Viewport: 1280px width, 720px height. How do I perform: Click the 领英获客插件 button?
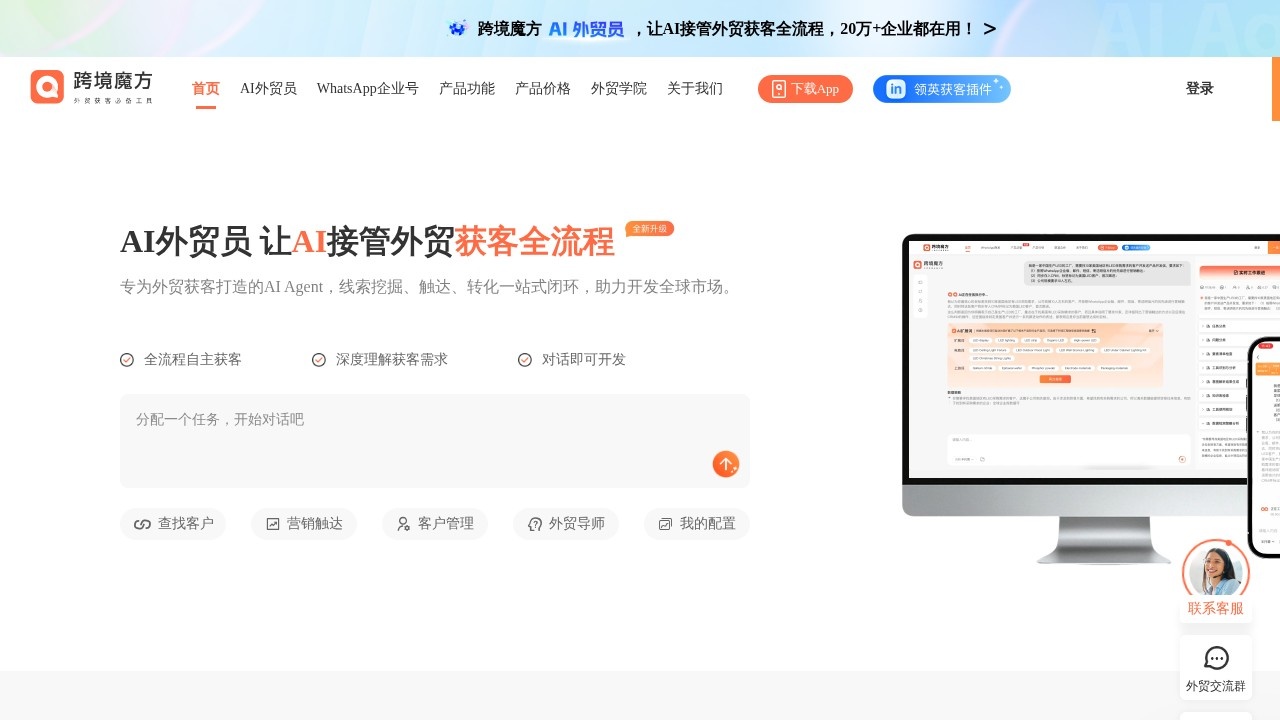tap(942, 89)
